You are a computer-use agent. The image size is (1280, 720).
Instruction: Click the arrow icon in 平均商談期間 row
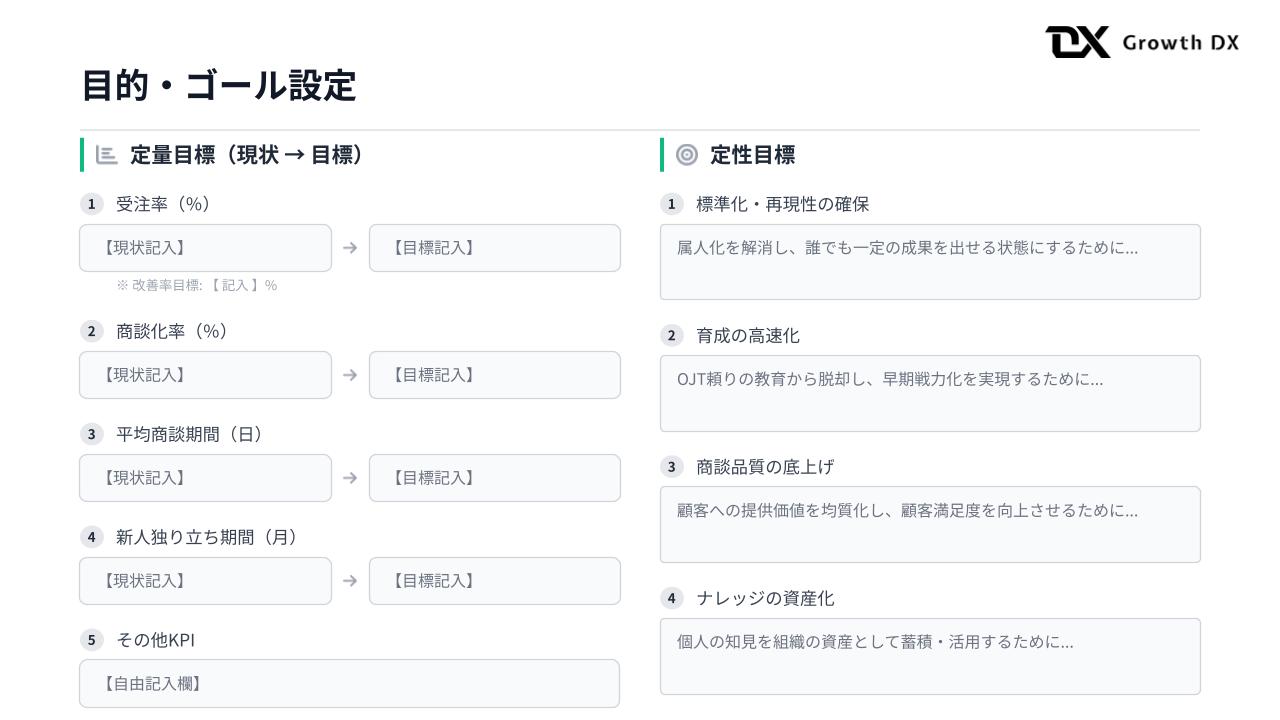click(x=350, y=478)
